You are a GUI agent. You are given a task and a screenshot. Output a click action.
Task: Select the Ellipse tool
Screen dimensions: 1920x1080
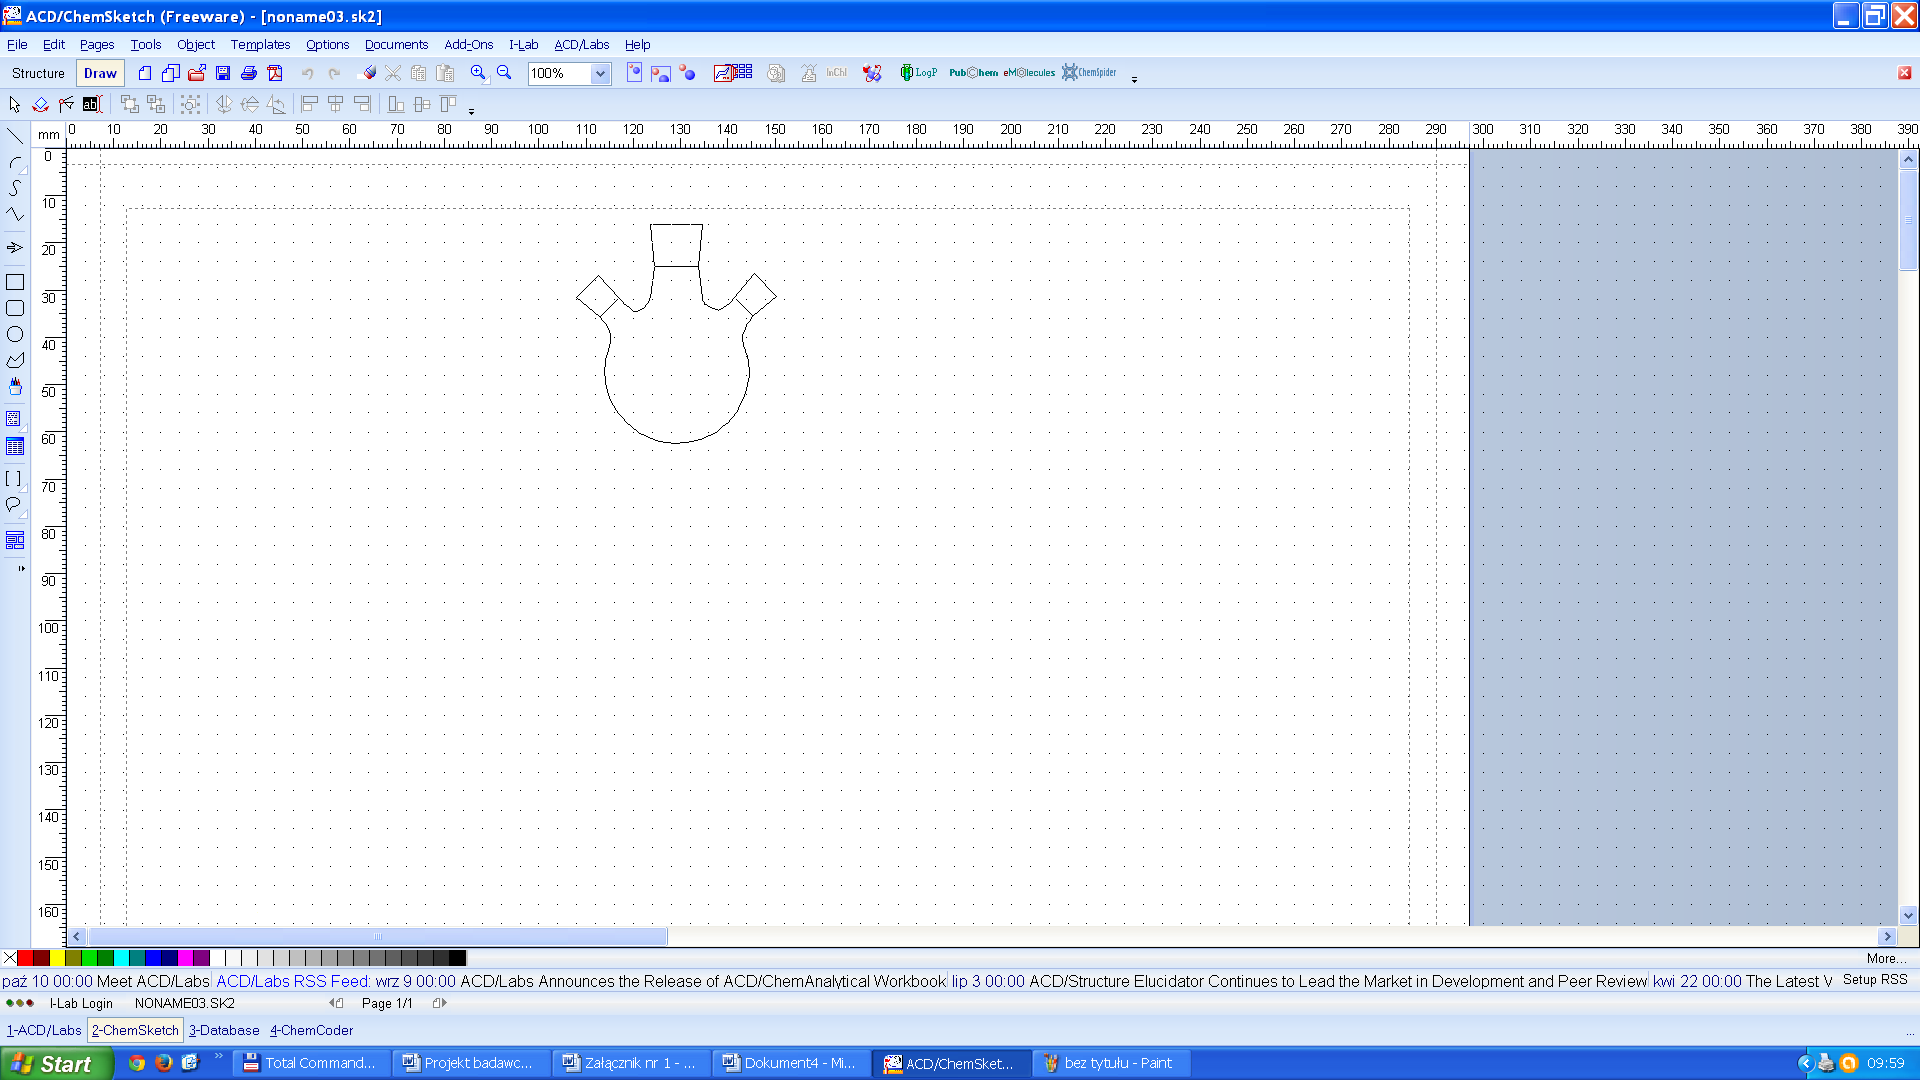[x=15, y=334]
